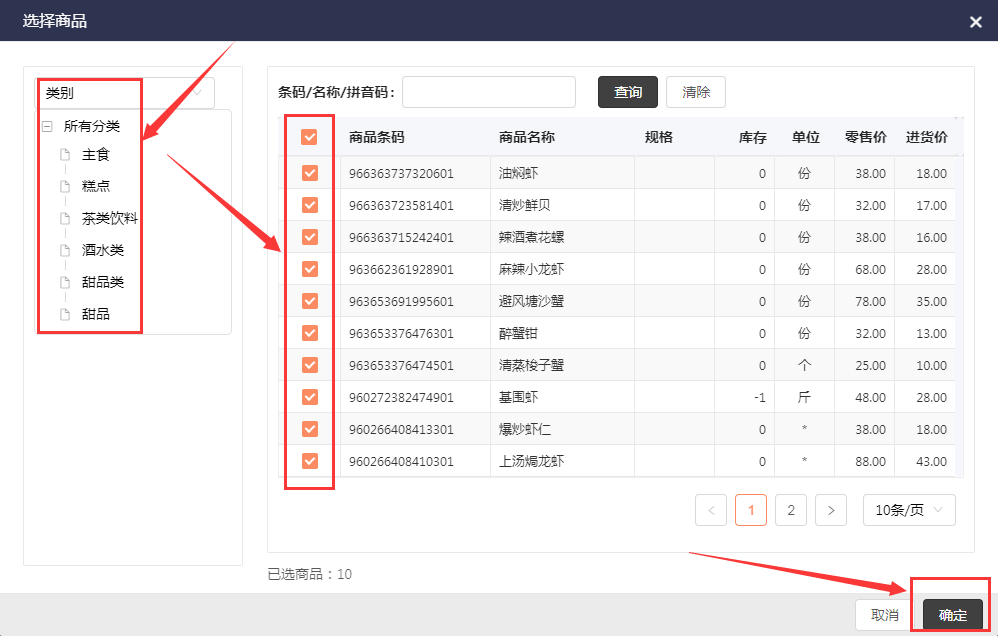Select the 甜品类 category
This screenshot has height=636, width=998.
(x=103, y=282)
